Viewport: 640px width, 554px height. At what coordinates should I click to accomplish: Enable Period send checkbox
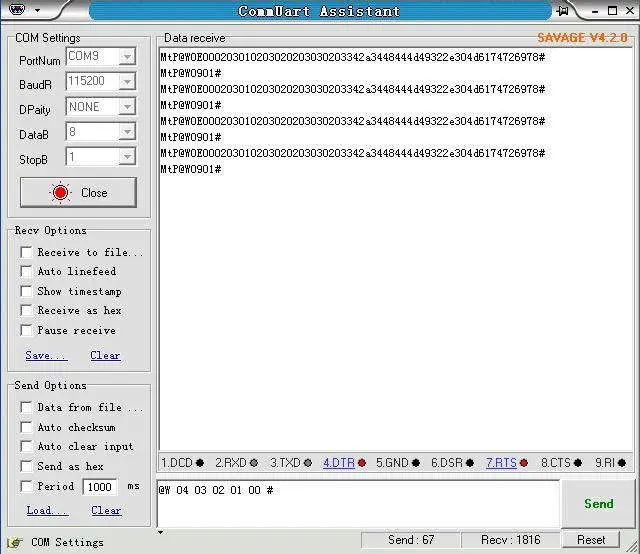[x=26, y=486]
